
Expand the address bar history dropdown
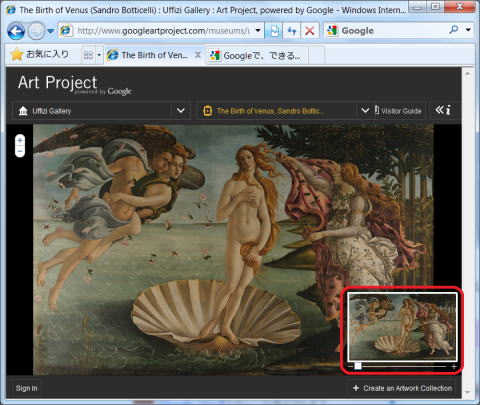pyautogui.click(x=258, y=31)
